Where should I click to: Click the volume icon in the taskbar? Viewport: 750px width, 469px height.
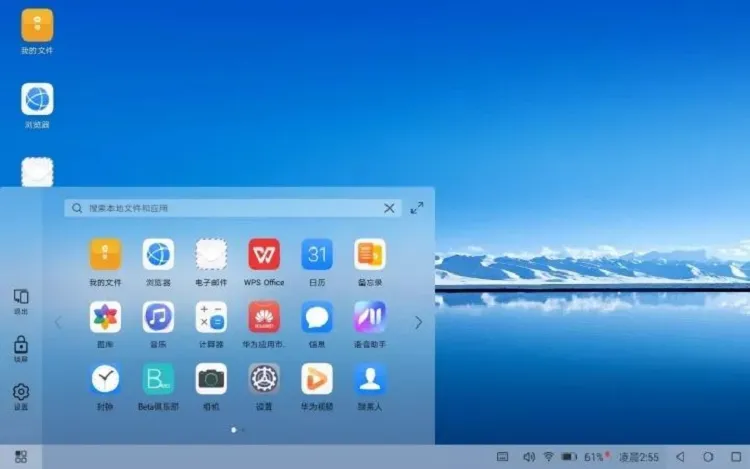[x=528, y=457]
